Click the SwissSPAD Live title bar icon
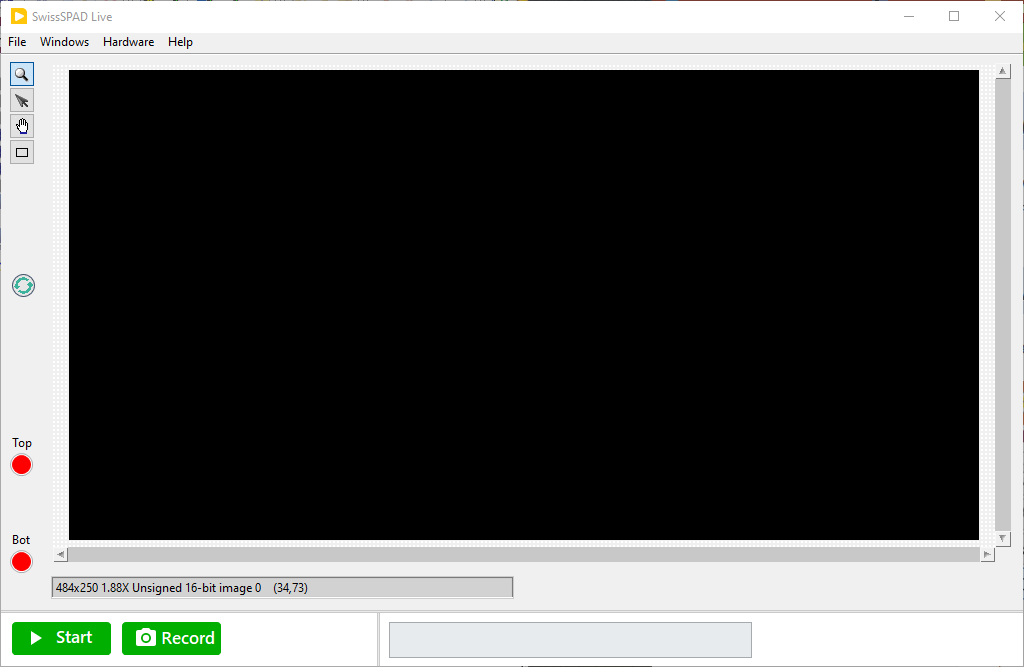Viewport: 1024px width, 667px height. (x=19, y=16)
